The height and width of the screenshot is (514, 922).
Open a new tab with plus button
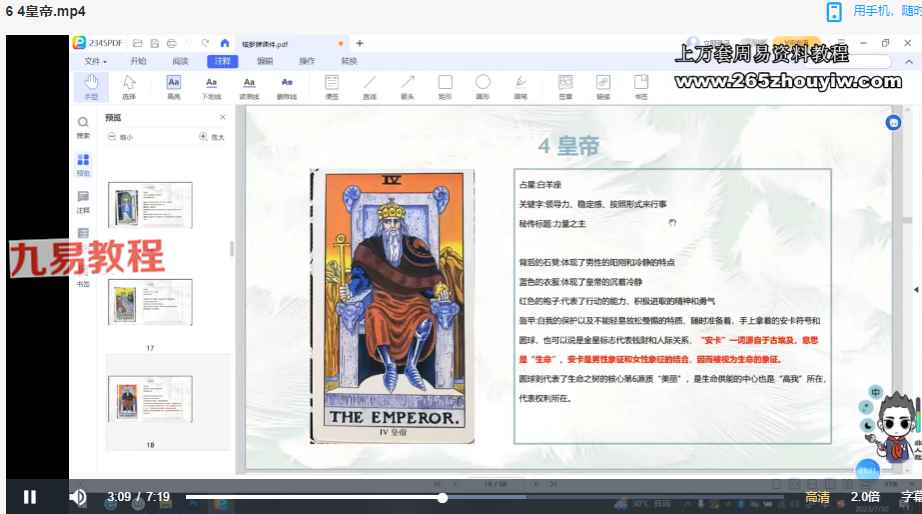(359, 43)
